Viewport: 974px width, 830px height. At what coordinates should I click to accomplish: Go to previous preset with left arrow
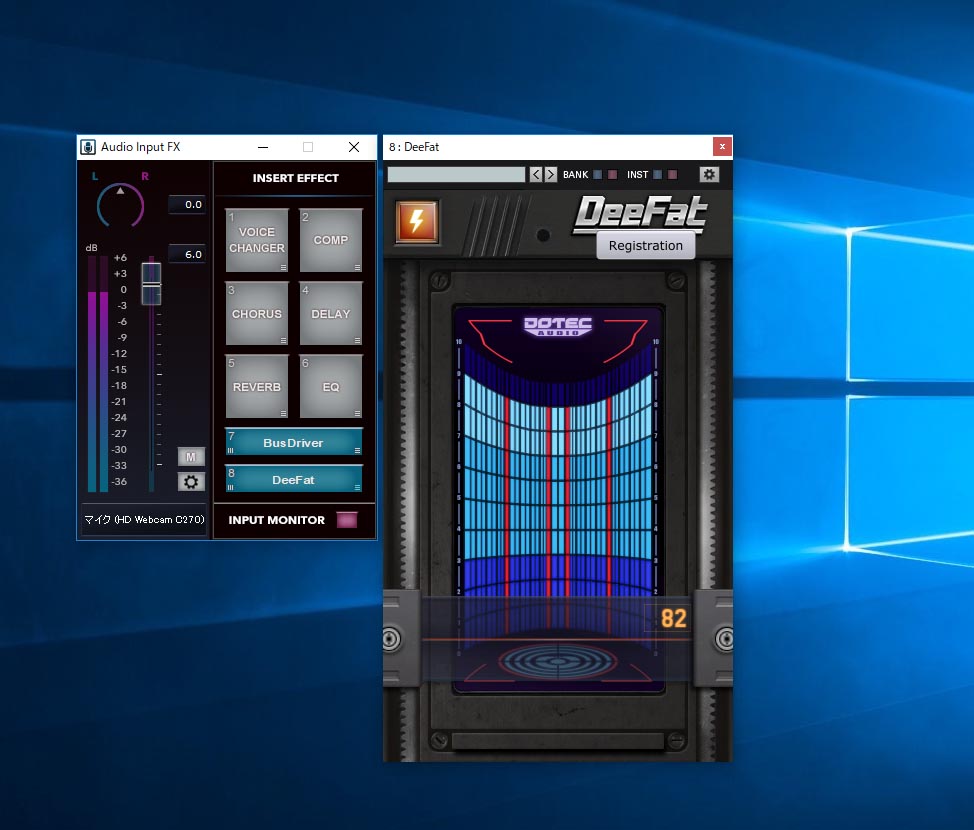coord(536,175)
